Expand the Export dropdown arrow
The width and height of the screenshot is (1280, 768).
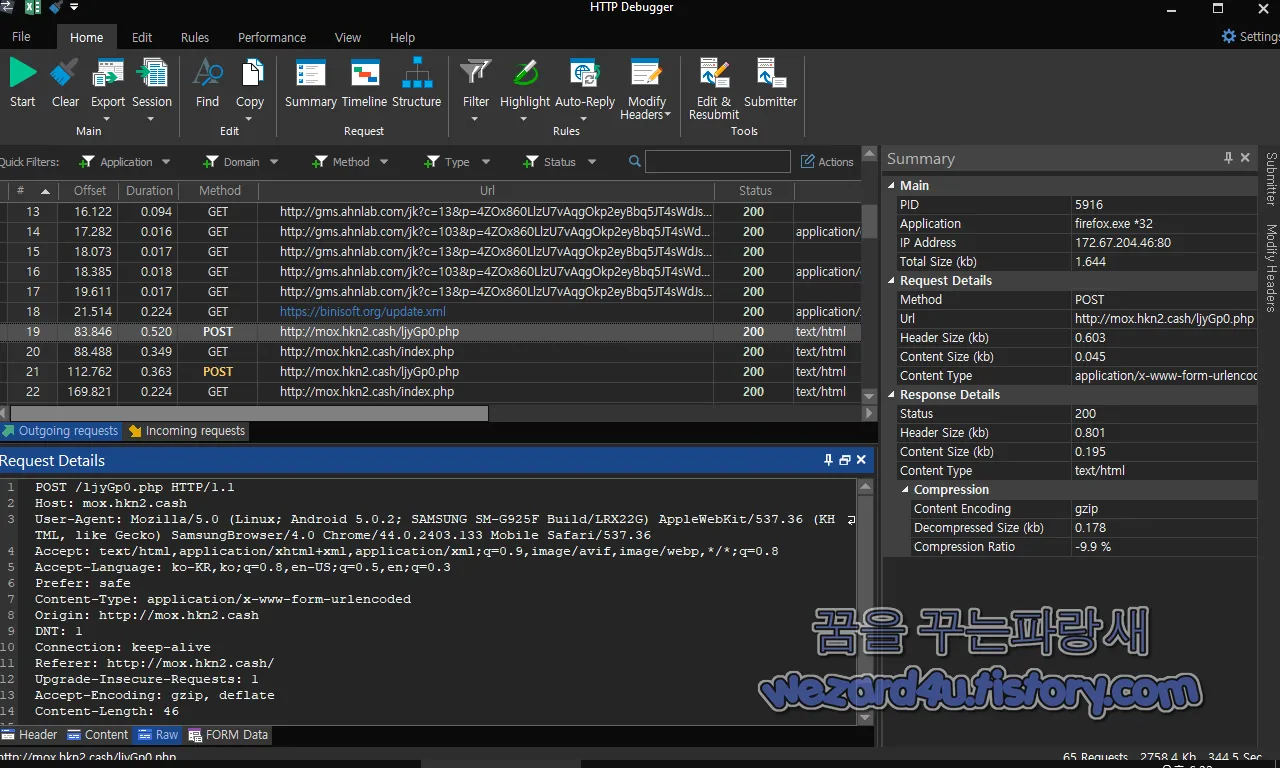pos(108,118)
